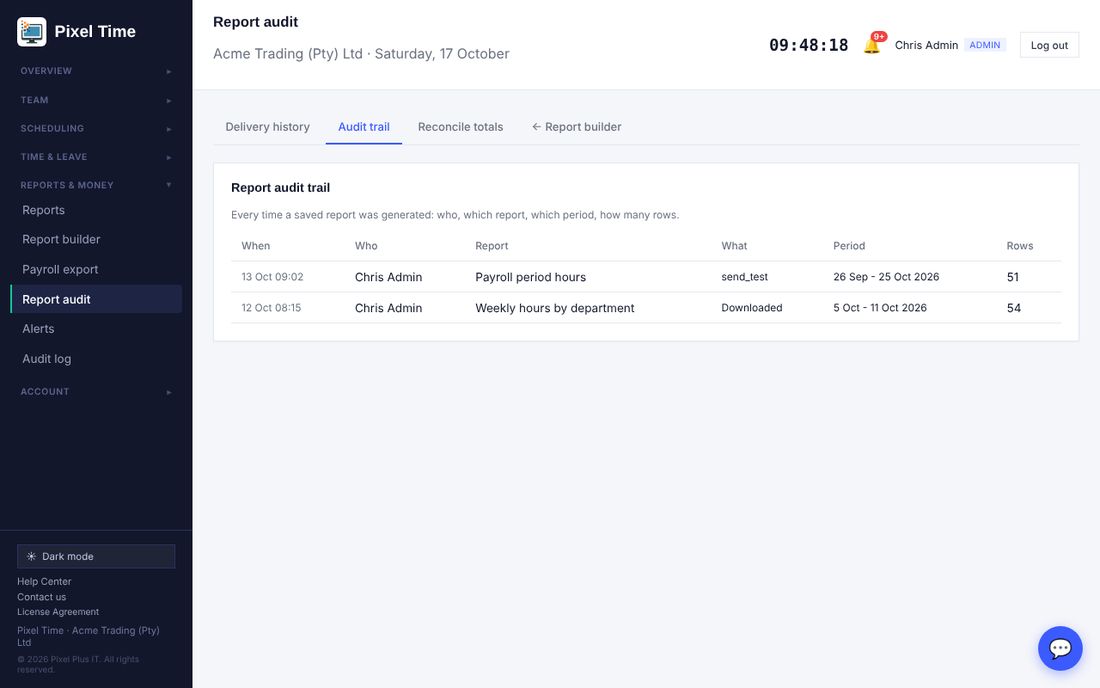Open the chat support bubble

[1060, 648]
